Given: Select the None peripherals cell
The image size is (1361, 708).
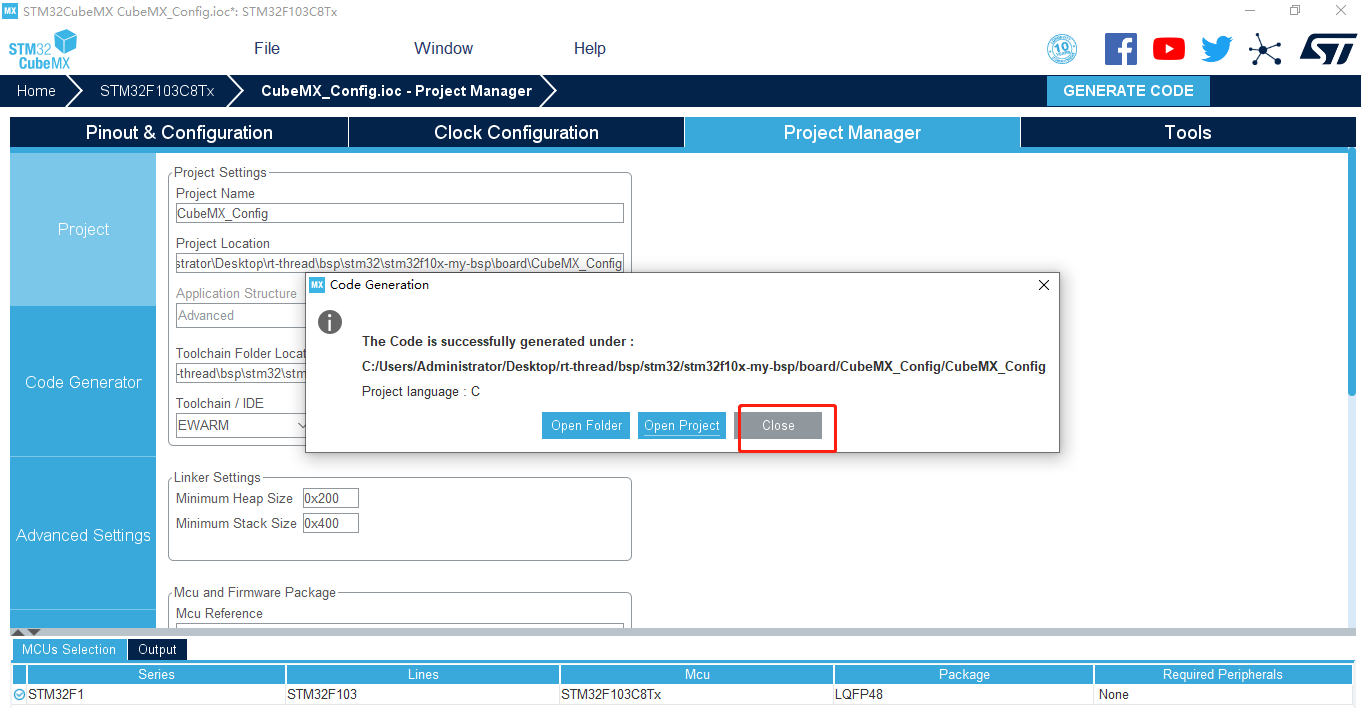Looking at the screenshot, I should (x=1222, y=694).
